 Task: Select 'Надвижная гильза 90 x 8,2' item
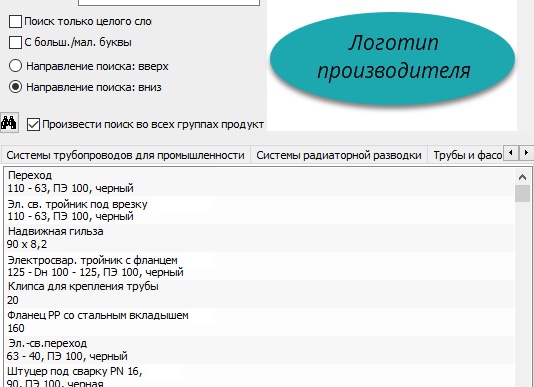(260, 238)
